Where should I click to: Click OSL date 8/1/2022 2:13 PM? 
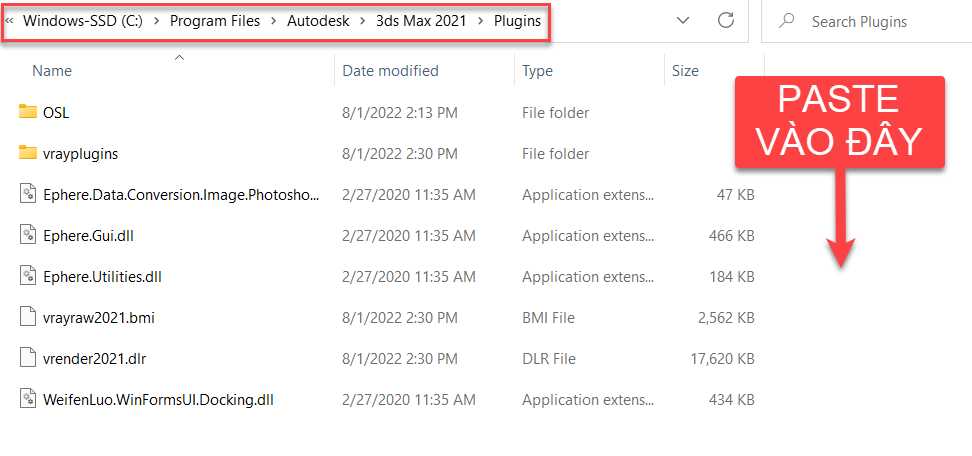tap(400, 112)
